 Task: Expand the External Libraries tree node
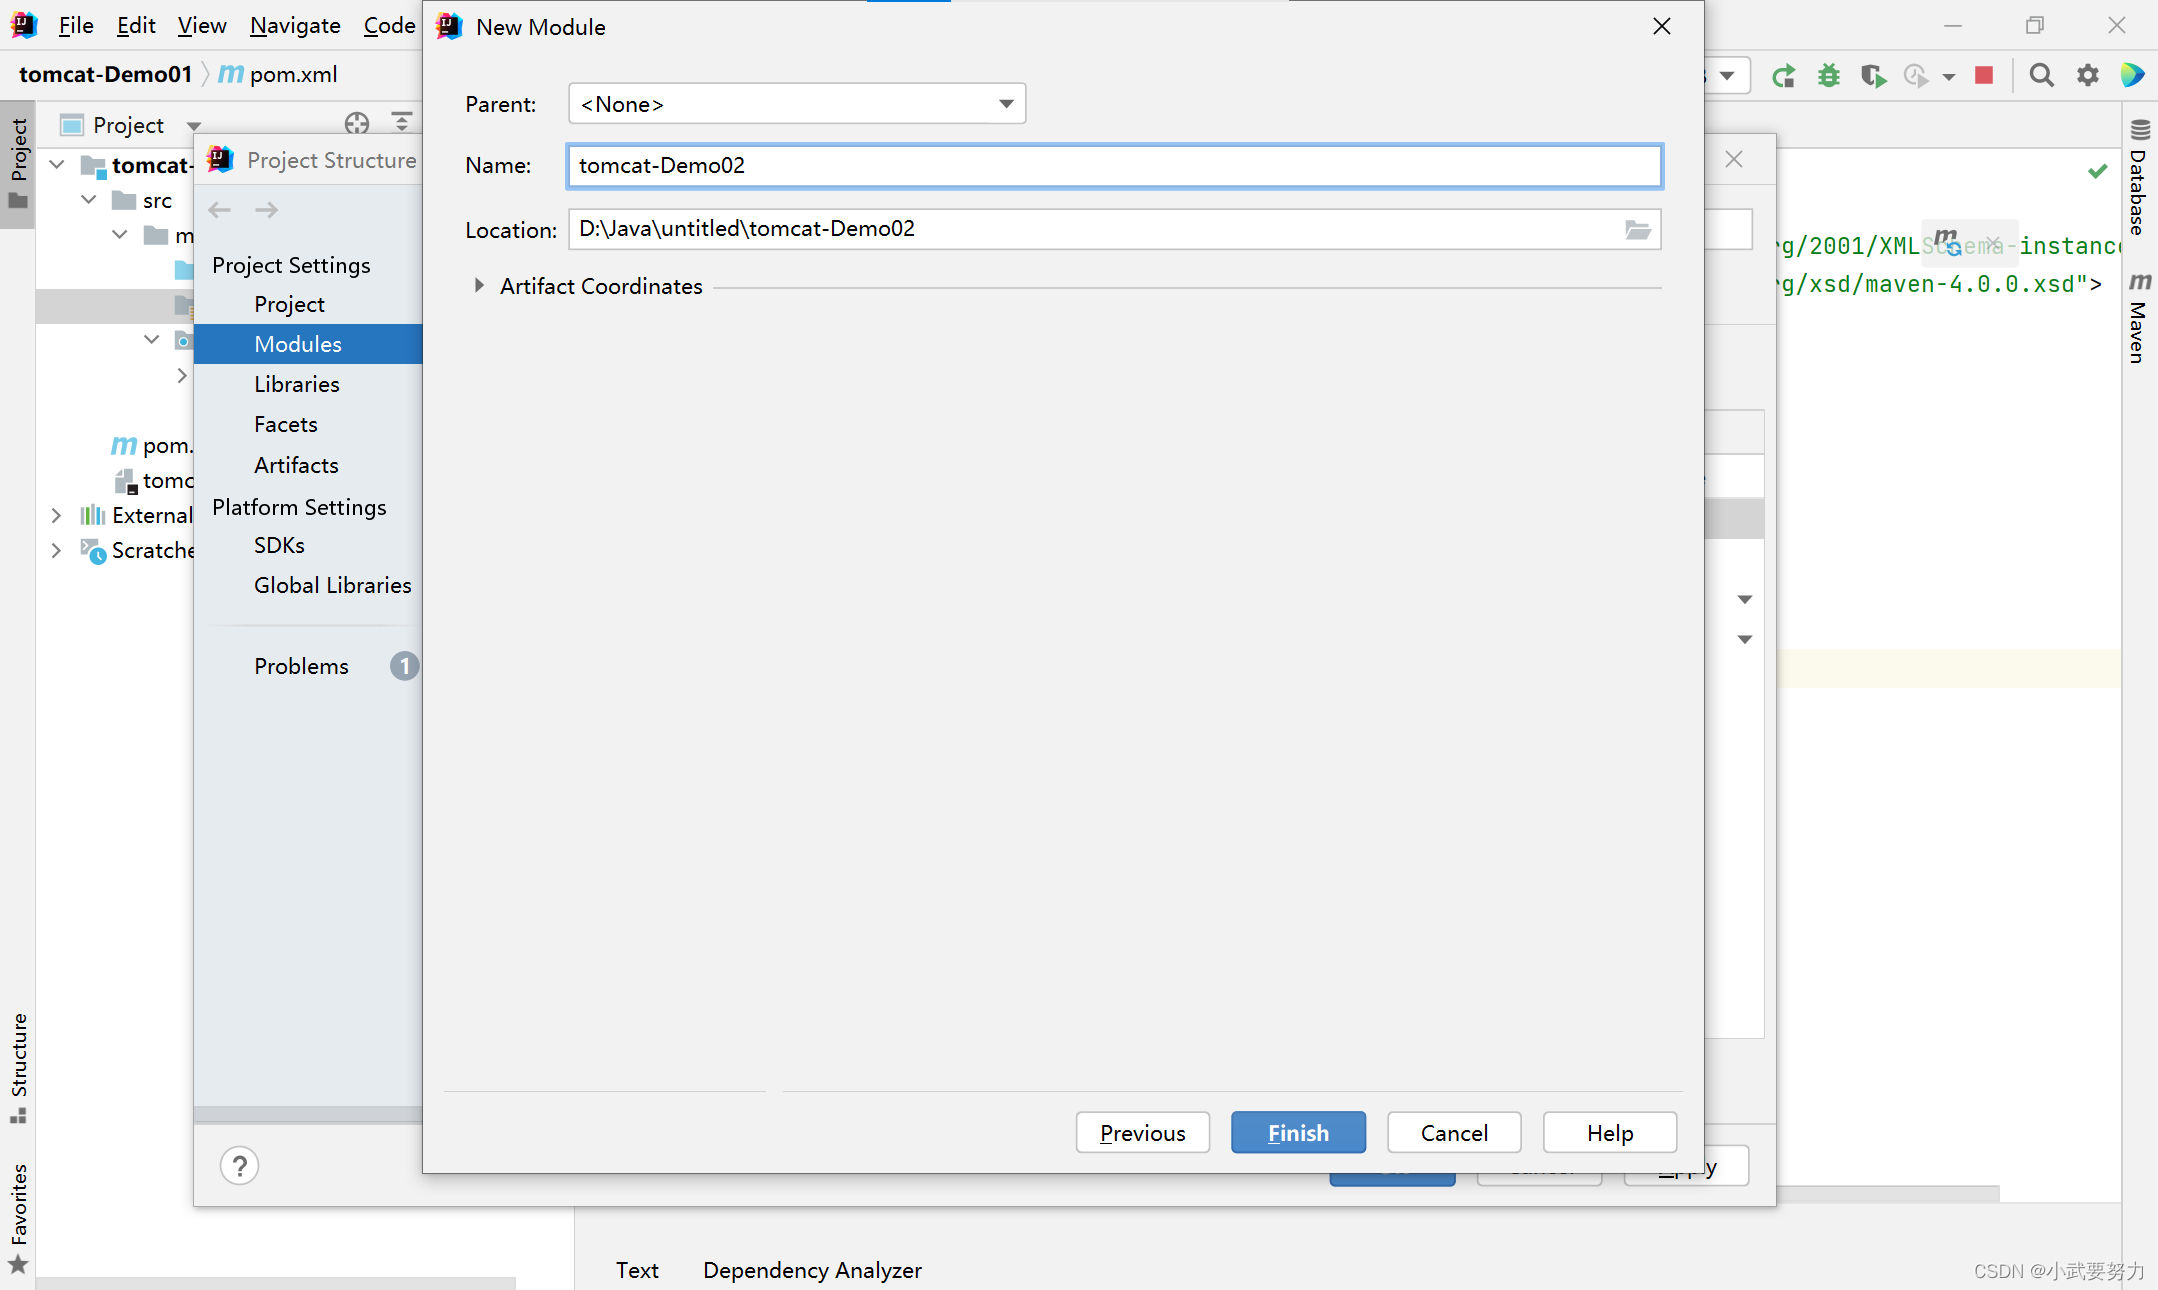tap(57, 515)
